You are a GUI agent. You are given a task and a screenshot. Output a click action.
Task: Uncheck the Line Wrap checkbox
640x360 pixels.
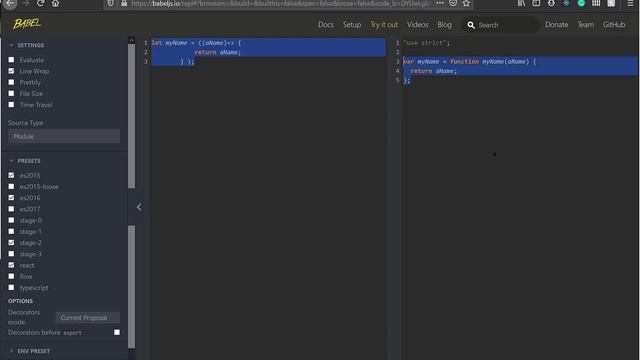click(x=11, y=71)
